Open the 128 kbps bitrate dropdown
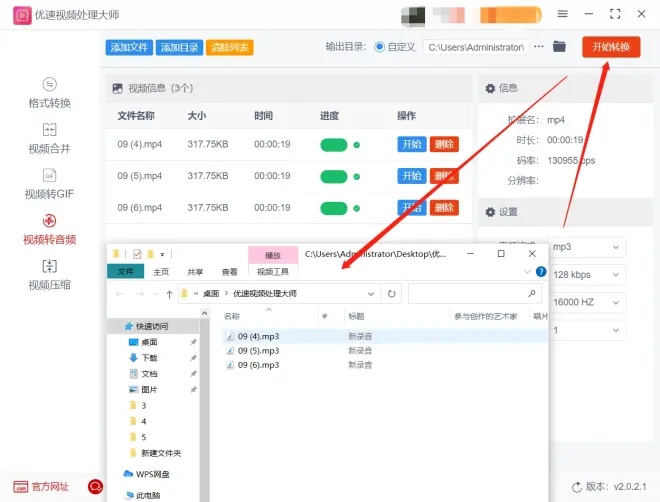The height and width of the screenshot is (502, 660). click(587, 274)
